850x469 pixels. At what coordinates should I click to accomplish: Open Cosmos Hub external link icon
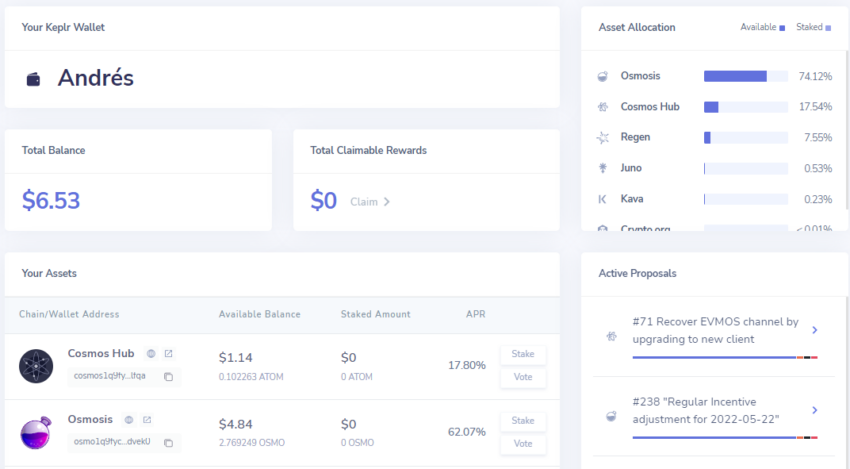point(169,354)
